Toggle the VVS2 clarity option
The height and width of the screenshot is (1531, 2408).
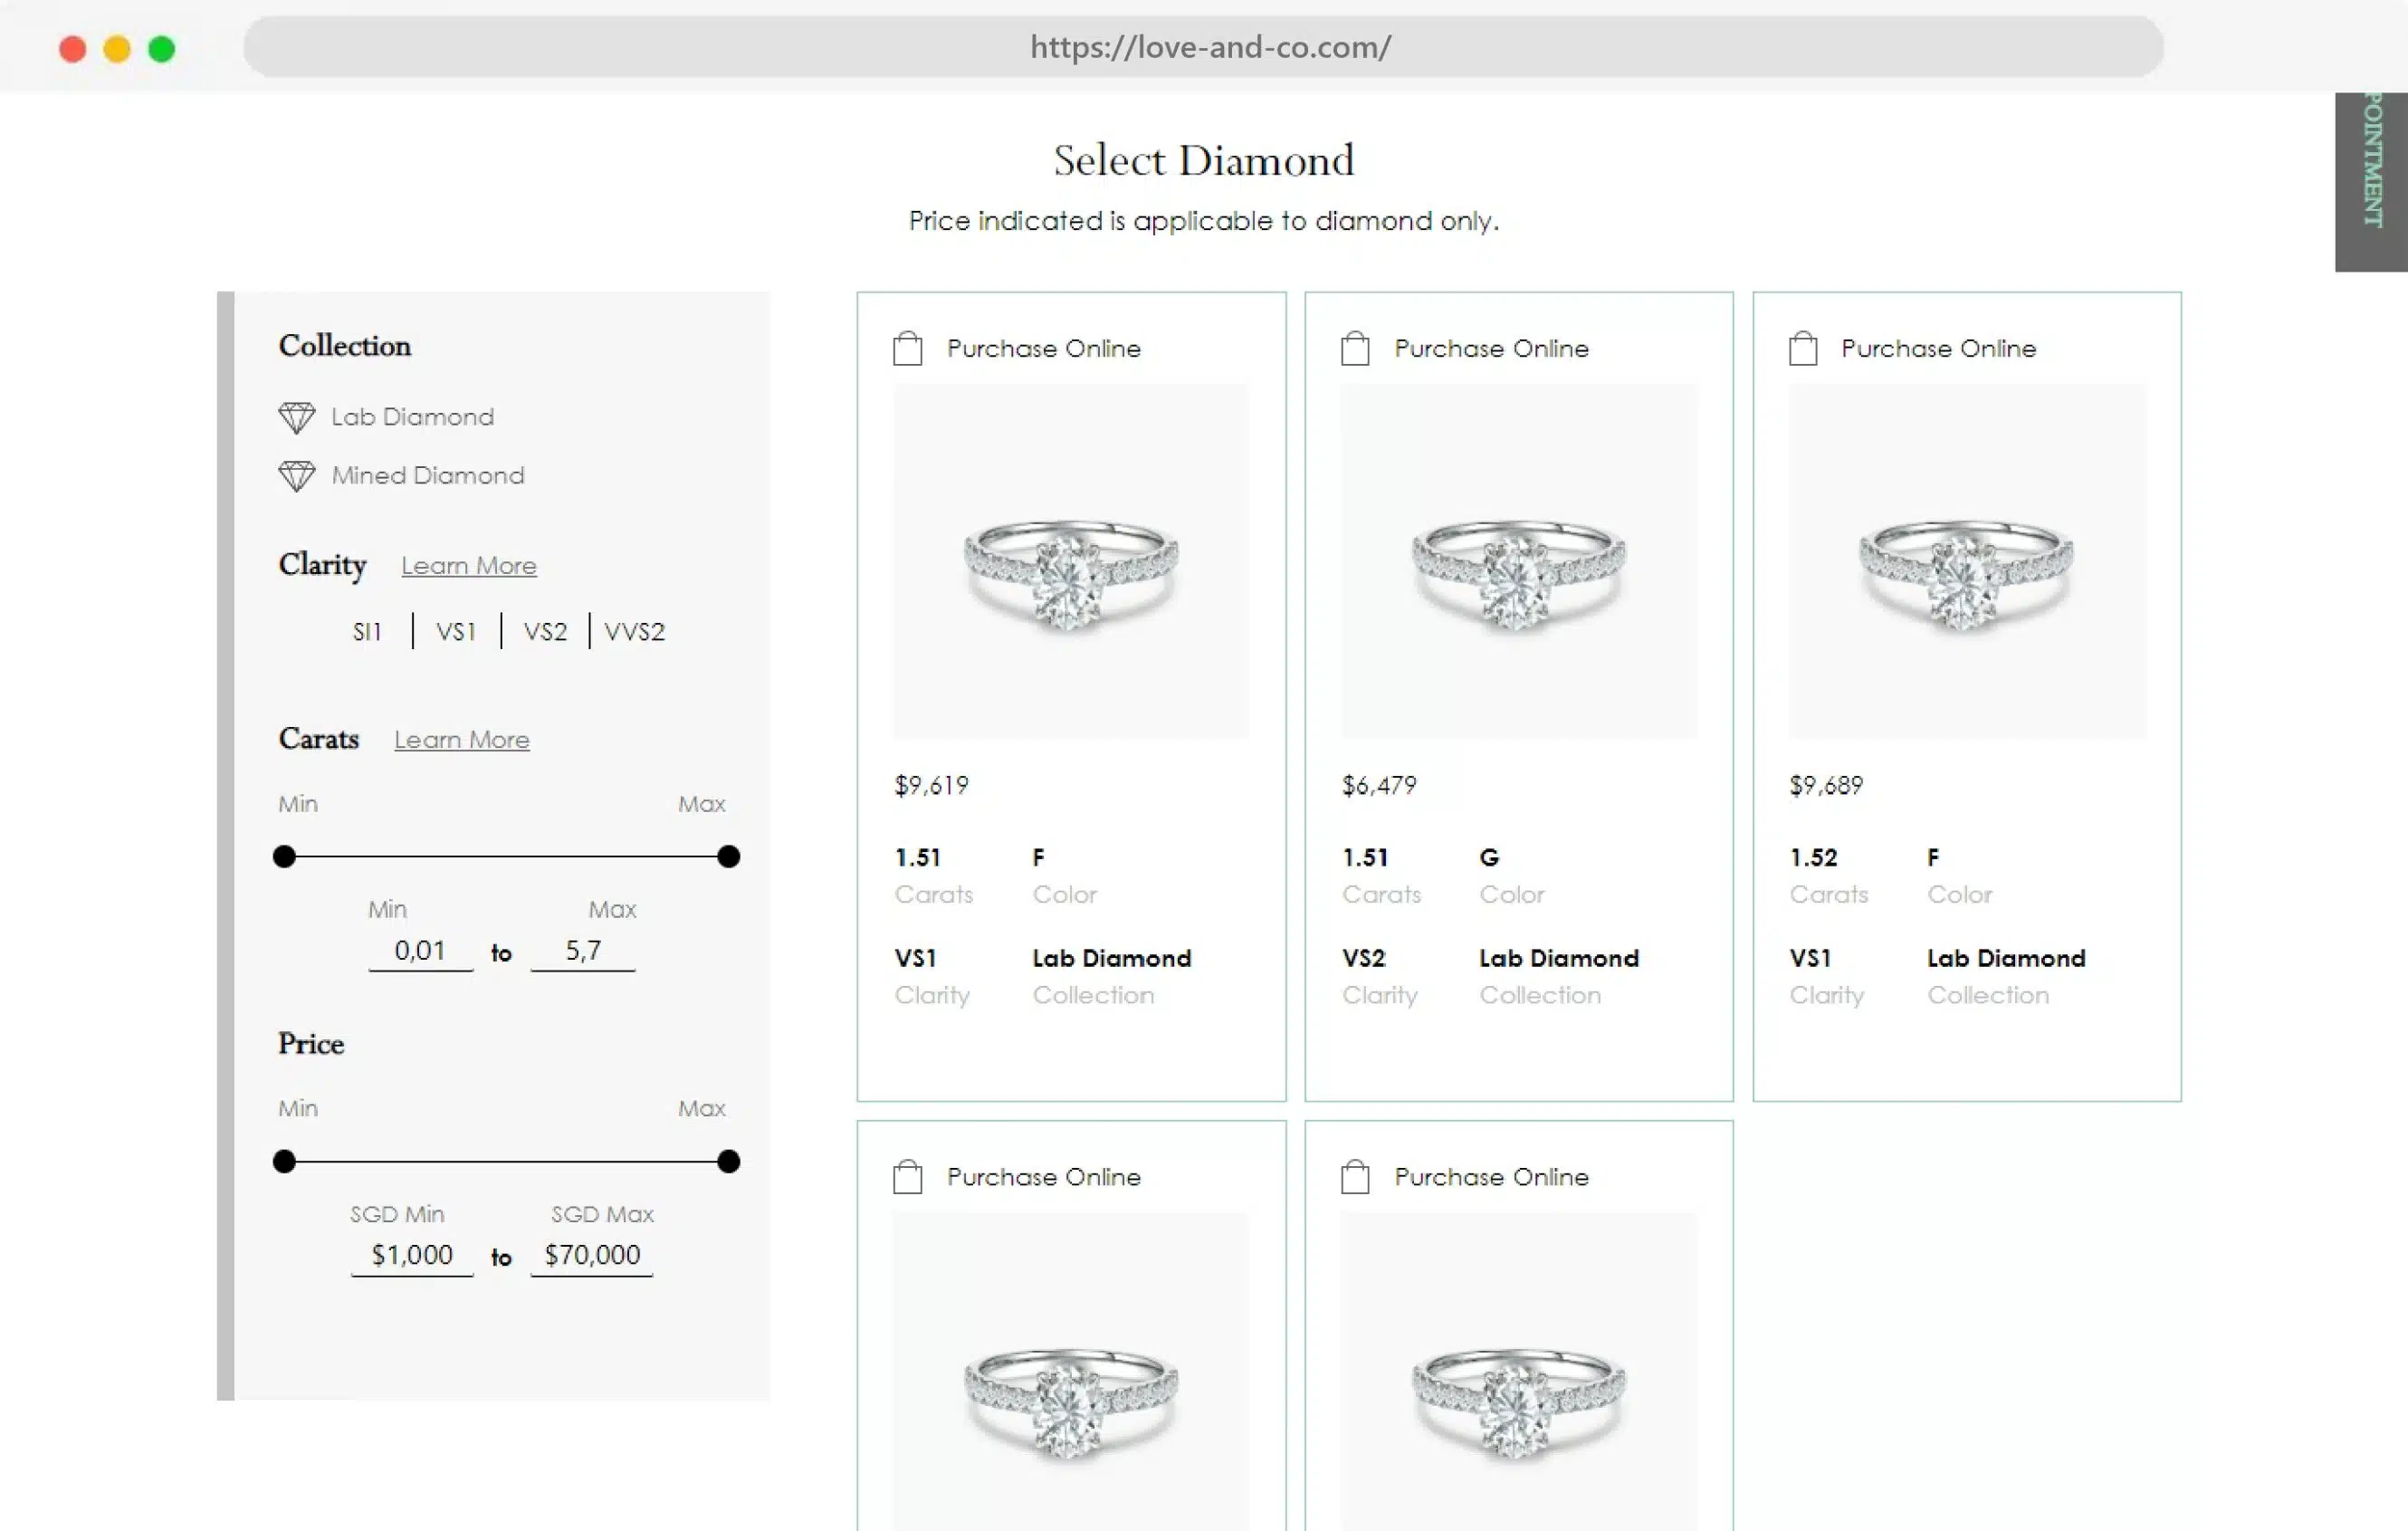tap(634, 632)
